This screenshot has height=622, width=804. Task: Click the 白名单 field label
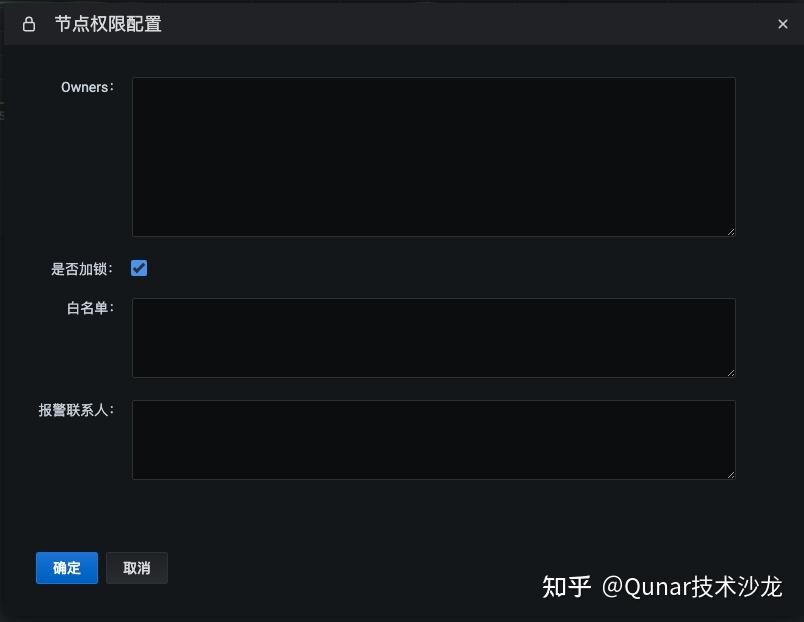[x=90, y=308]
